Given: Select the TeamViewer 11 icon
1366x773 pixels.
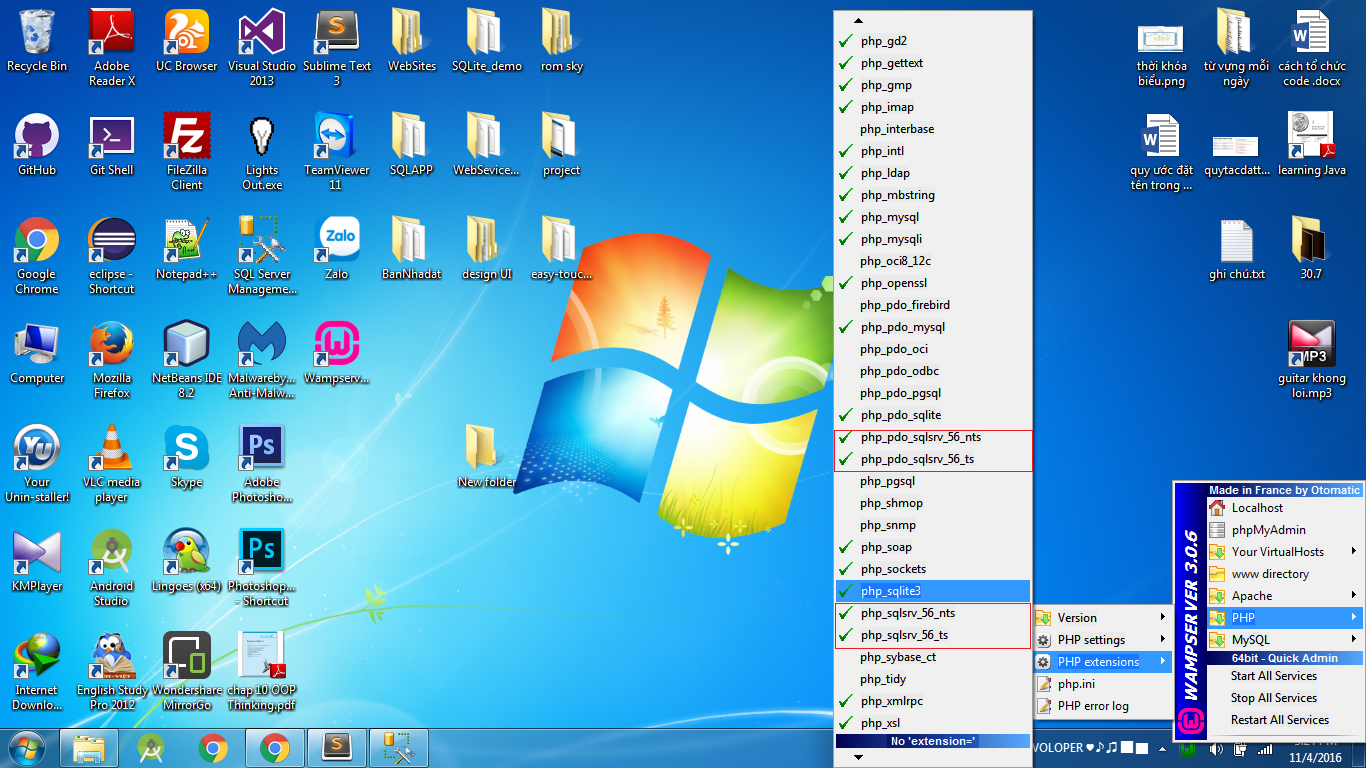Looking at the screenshot, I should 337,152.
